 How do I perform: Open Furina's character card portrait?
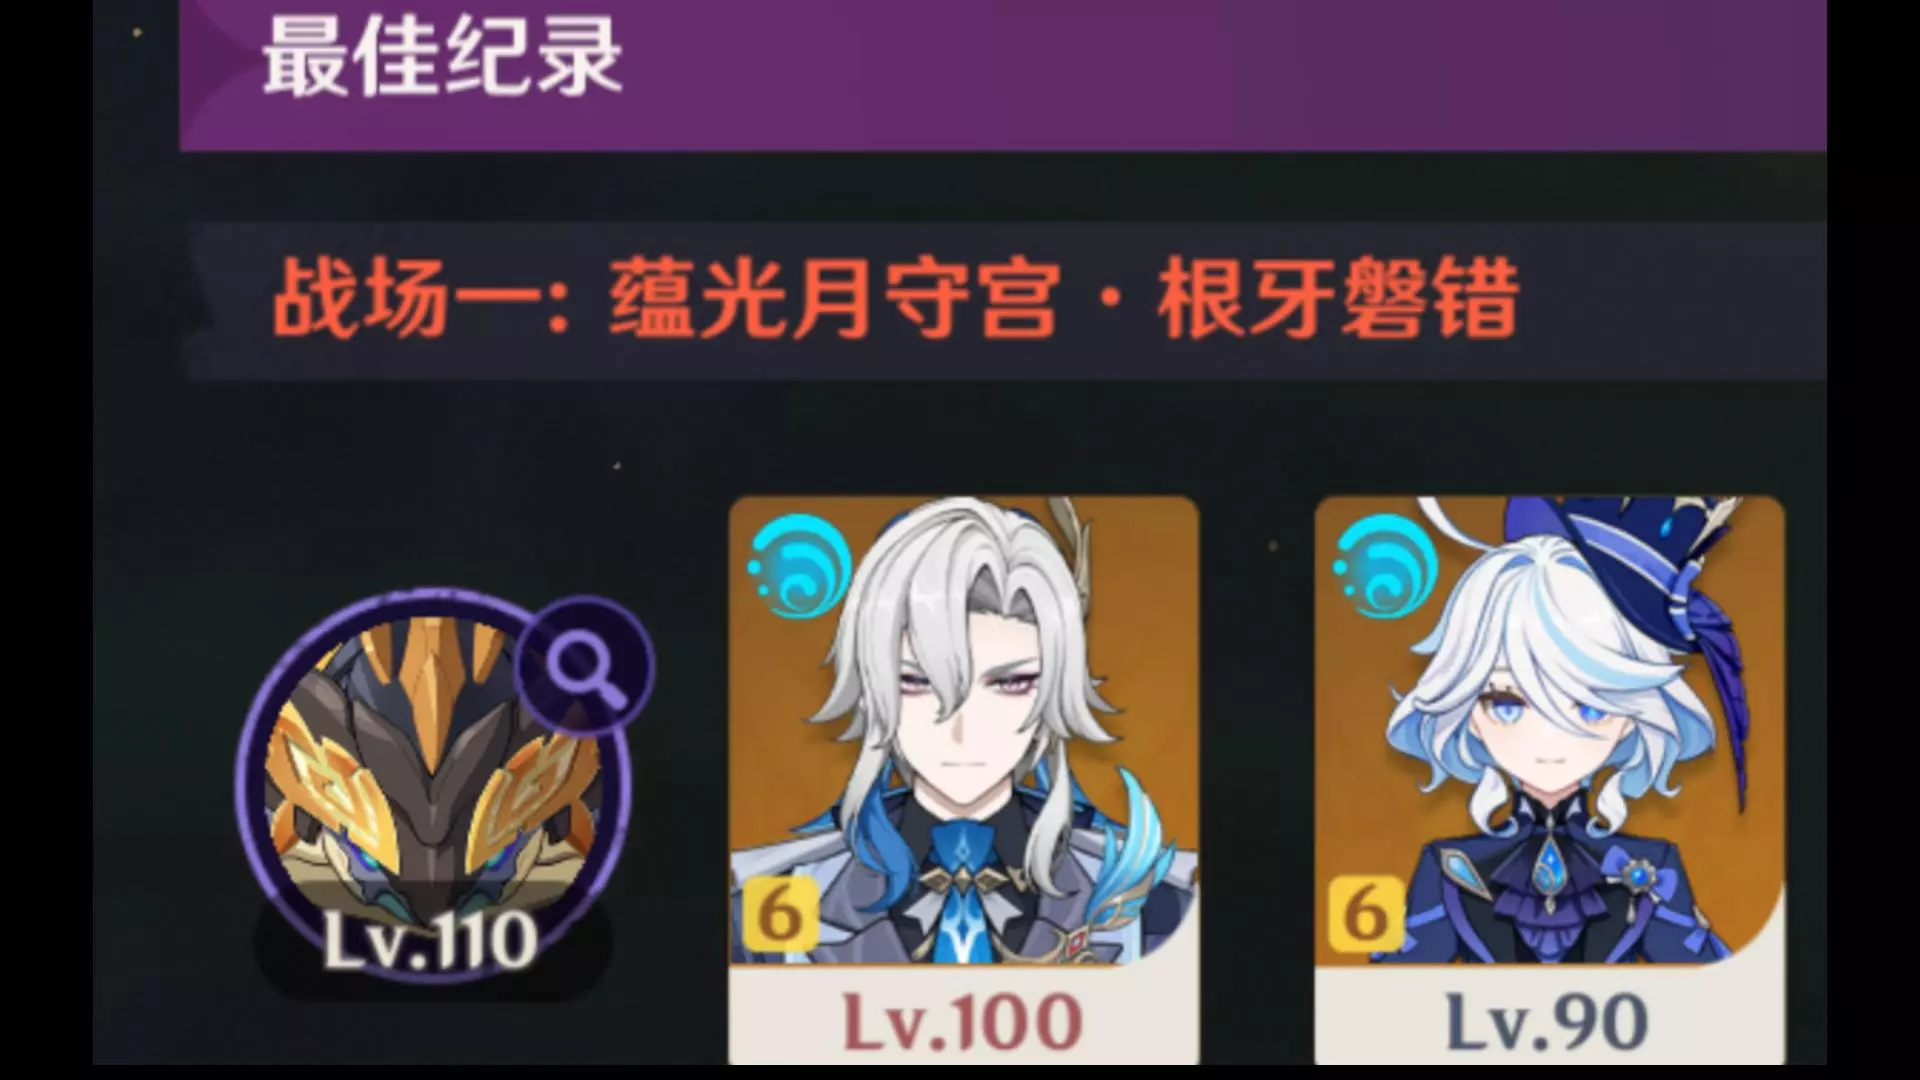[x=1550, y=731]
